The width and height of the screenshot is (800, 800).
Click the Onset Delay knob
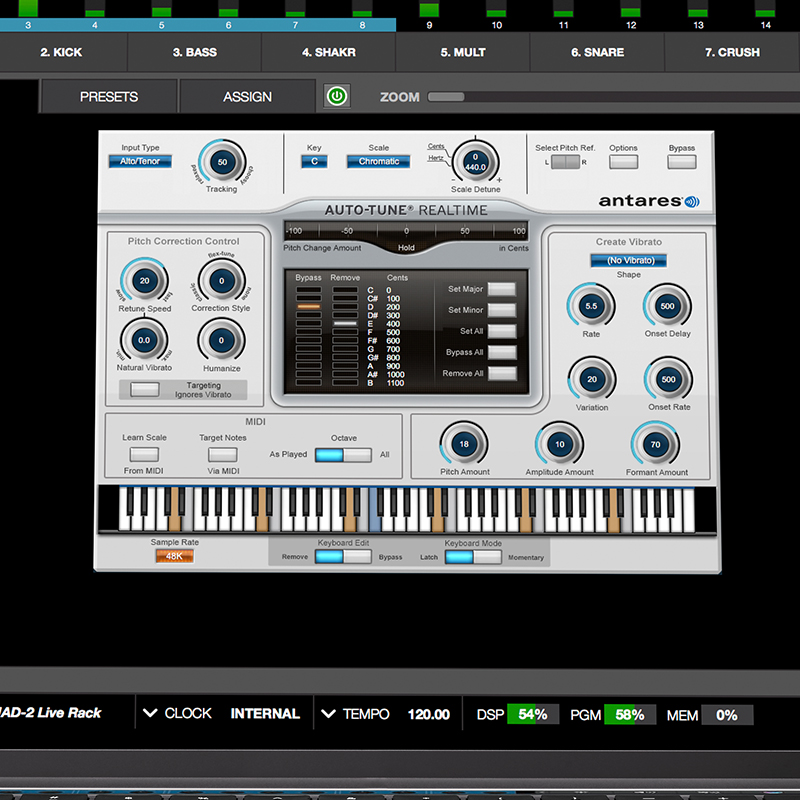coord(667,306)
